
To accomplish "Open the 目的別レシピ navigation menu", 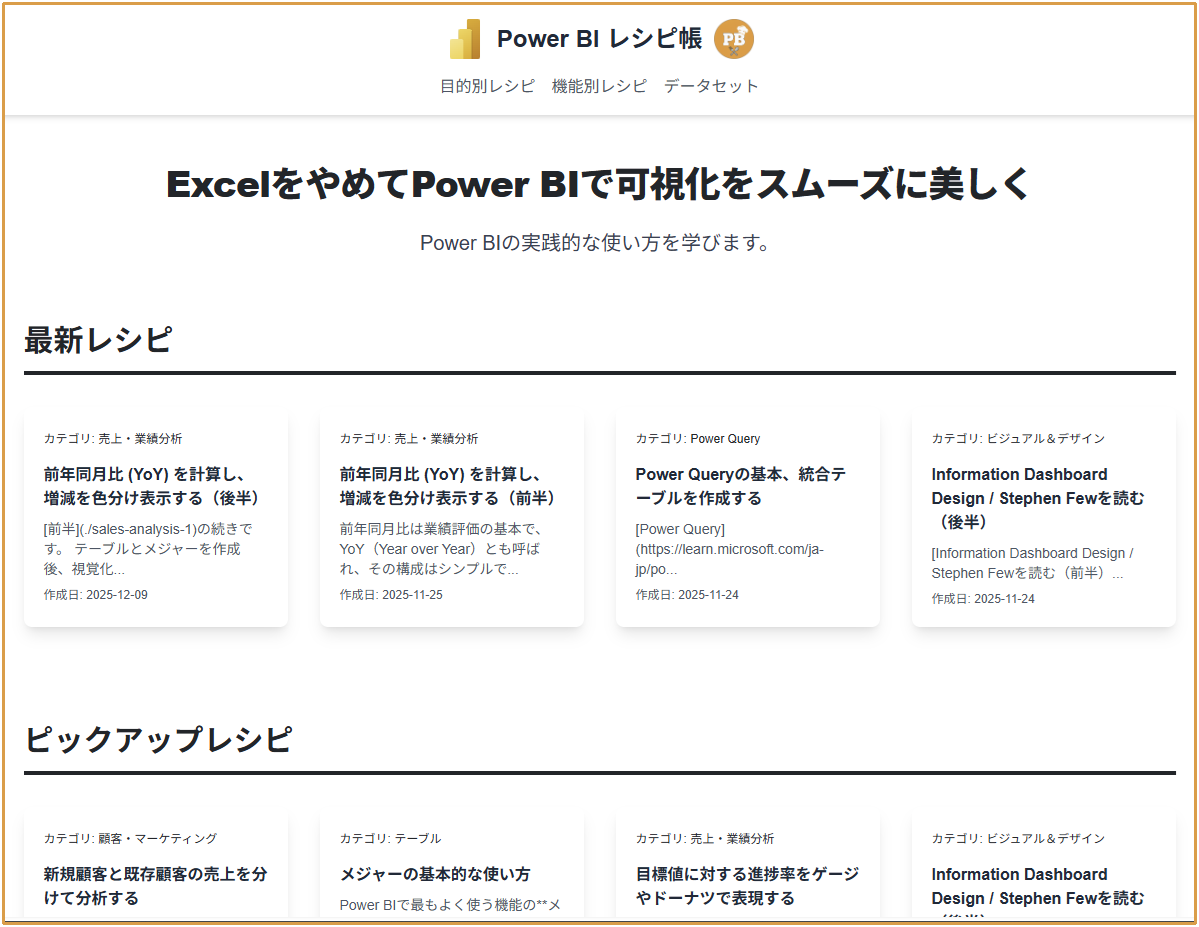I will [487, 86].
